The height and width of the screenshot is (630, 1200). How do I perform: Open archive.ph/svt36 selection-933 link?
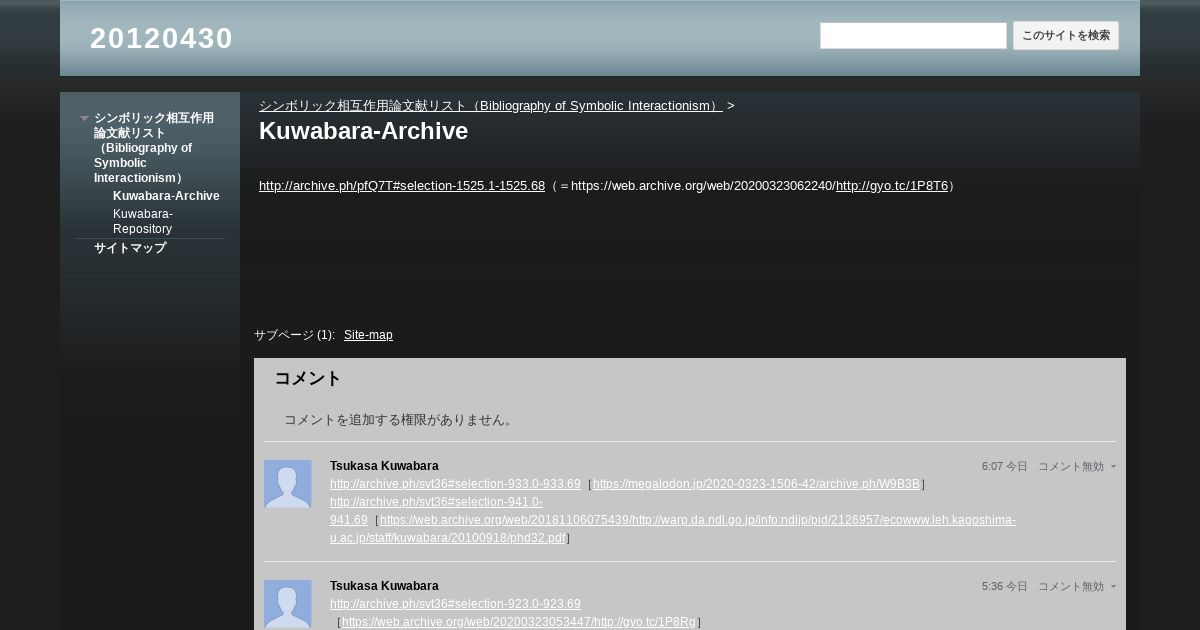click(455, 484)
